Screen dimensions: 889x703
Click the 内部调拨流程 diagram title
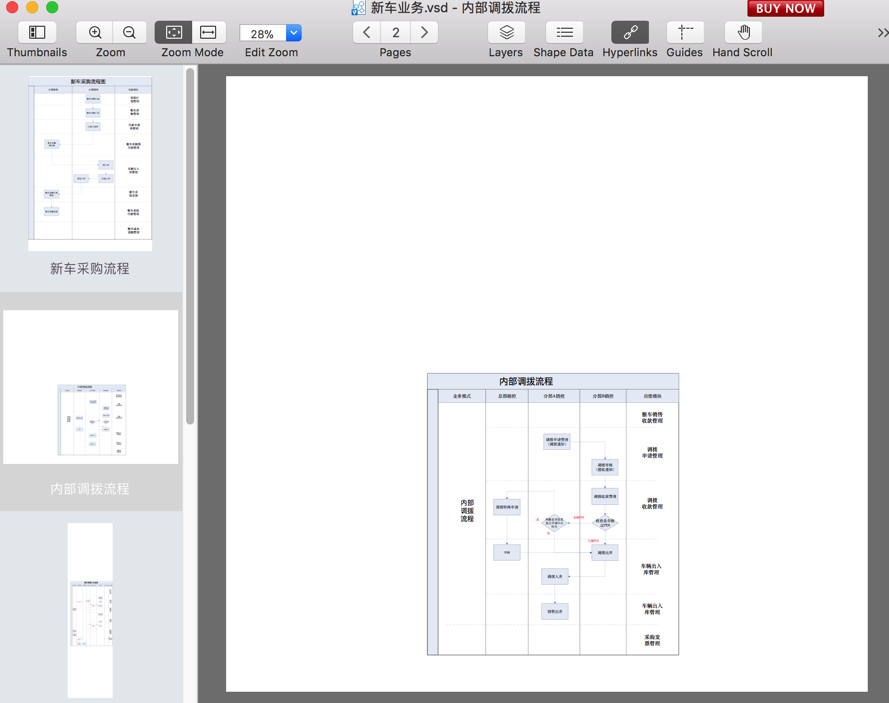click(526, 382)
